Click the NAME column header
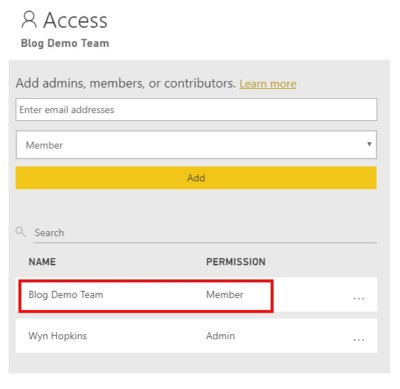The height and width of the screenshot is (389, 400). pyautogui.click(x=42, y=262)
